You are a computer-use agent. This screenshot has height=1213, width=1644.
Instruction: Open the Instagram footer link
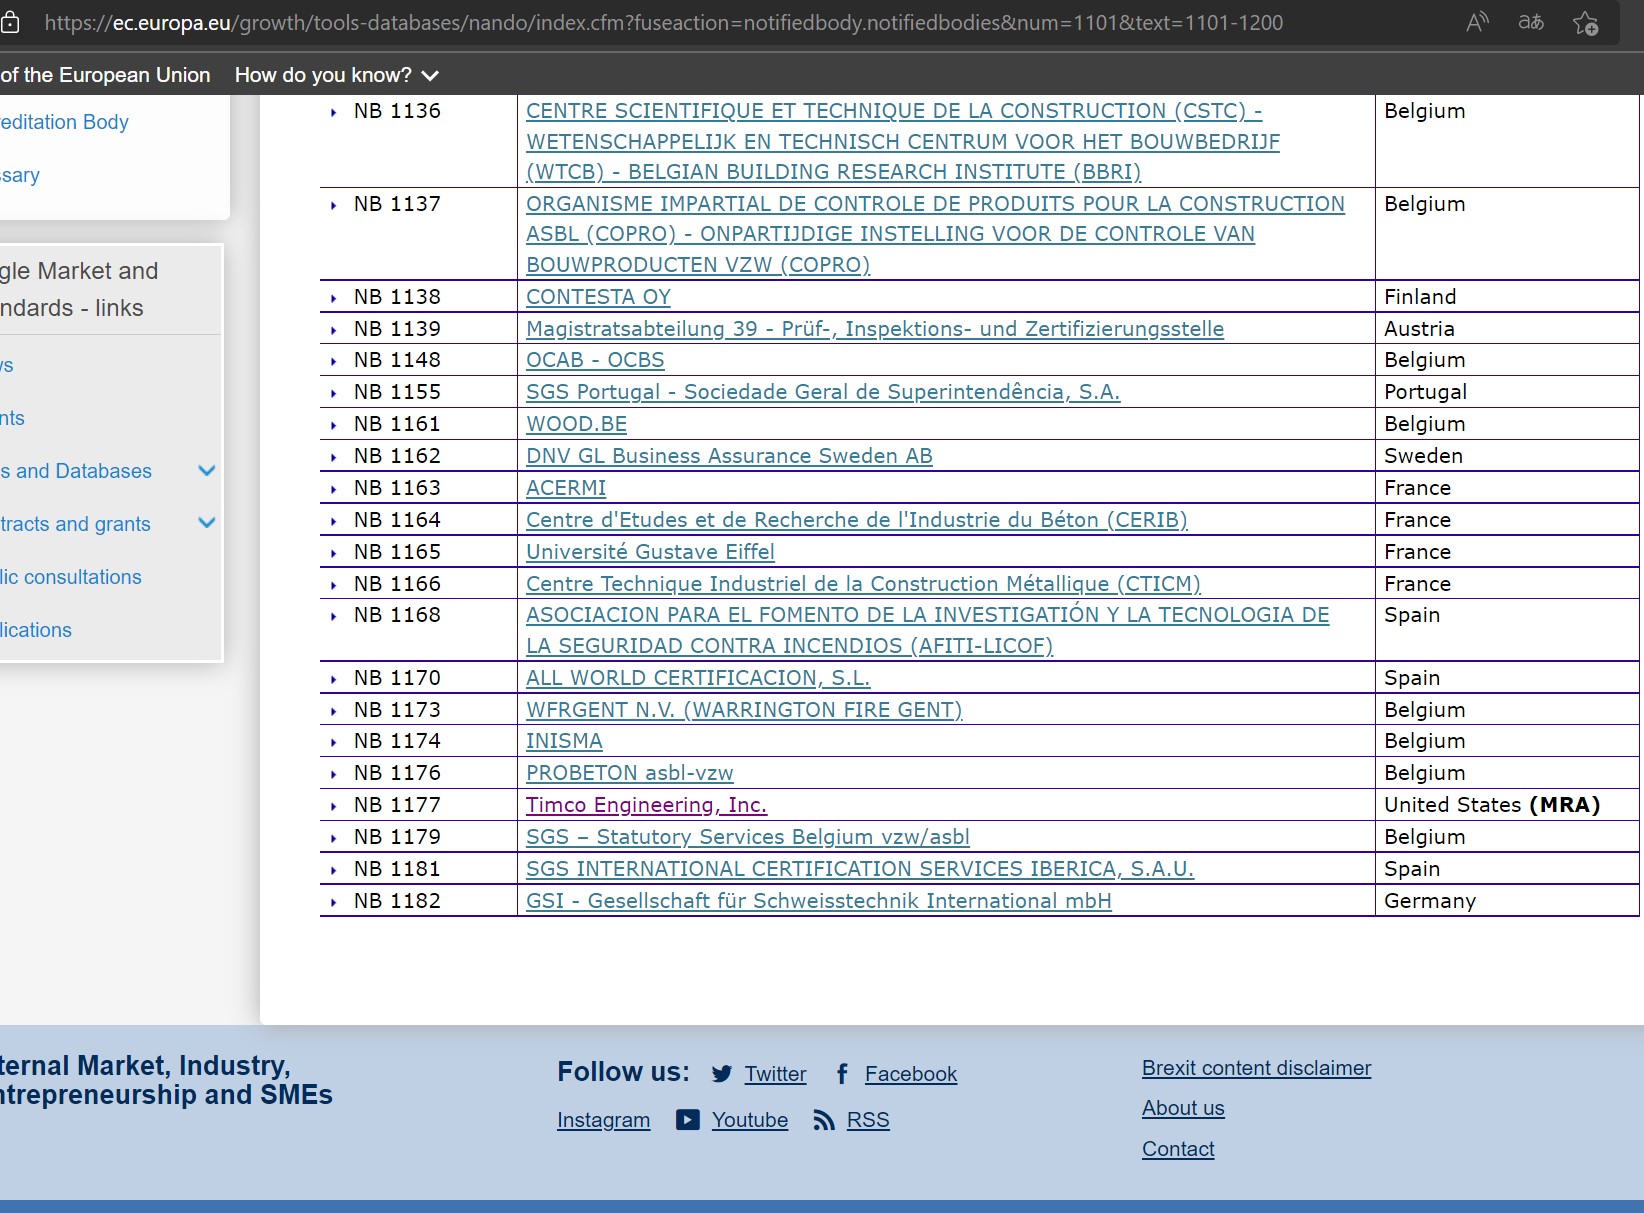pos(603,1120)
